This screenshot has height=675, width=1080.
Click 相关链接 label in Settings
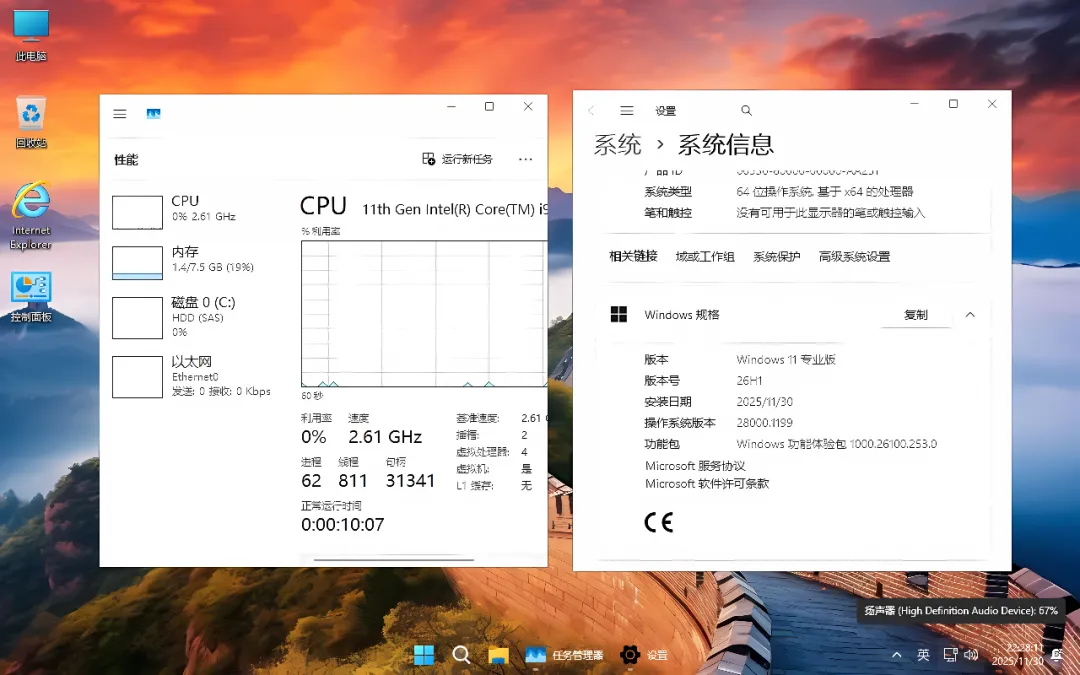[633, 256]
